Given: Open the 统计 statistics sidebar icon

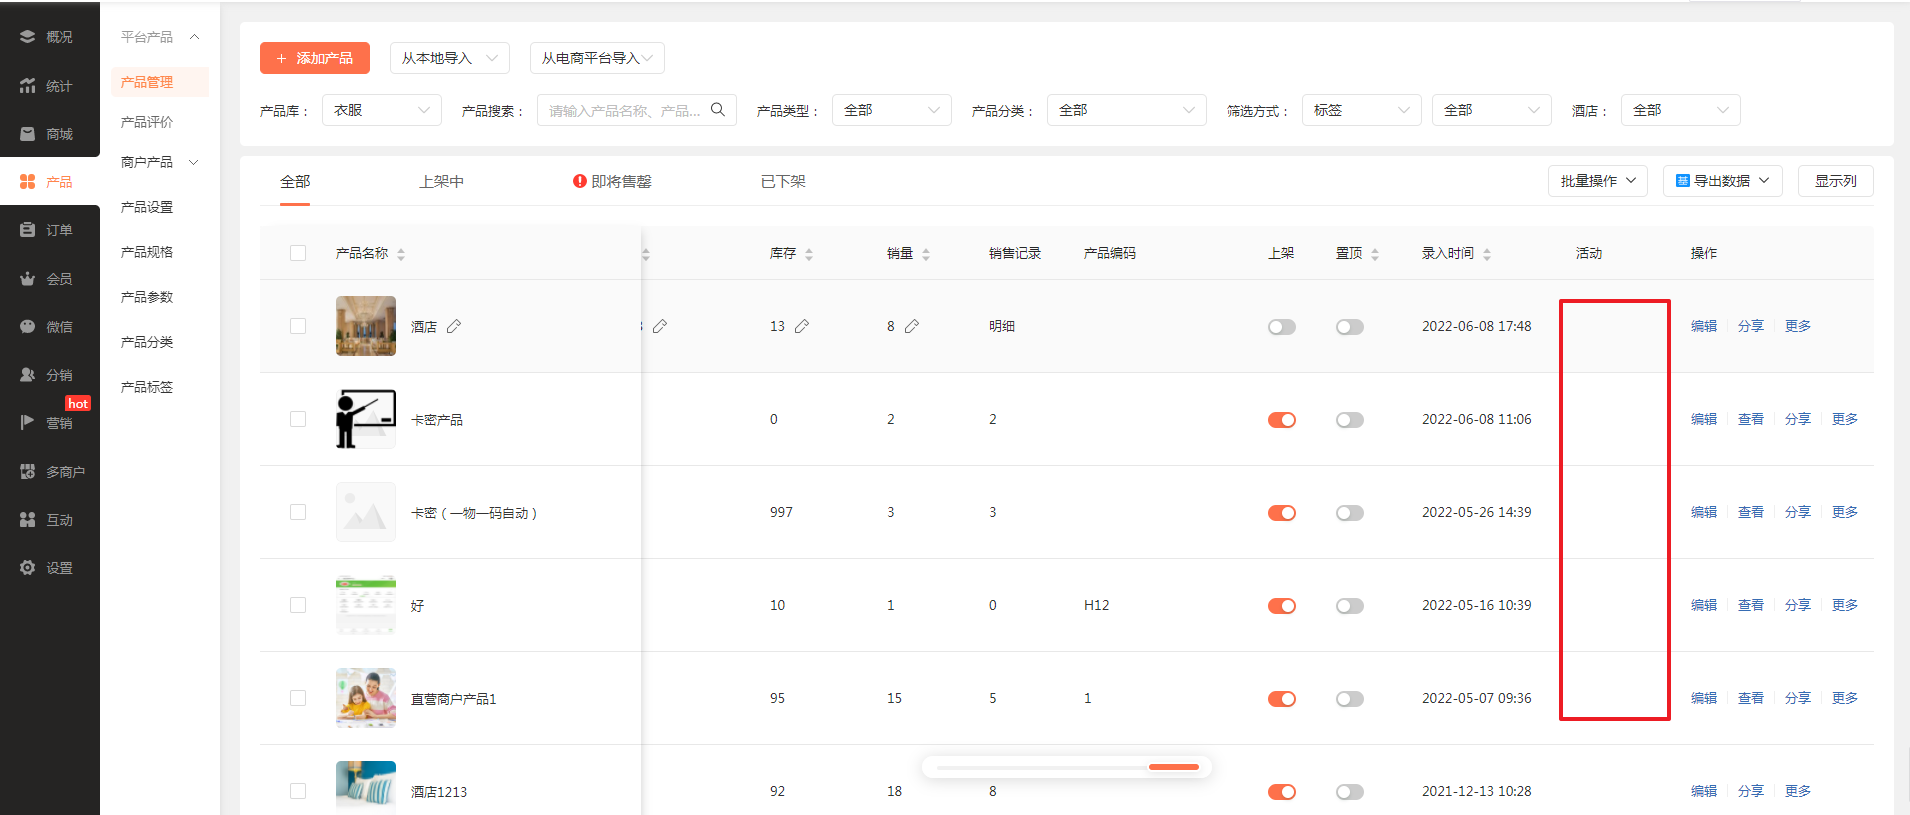Looking at the screenshot, I should tap(27, 86).
